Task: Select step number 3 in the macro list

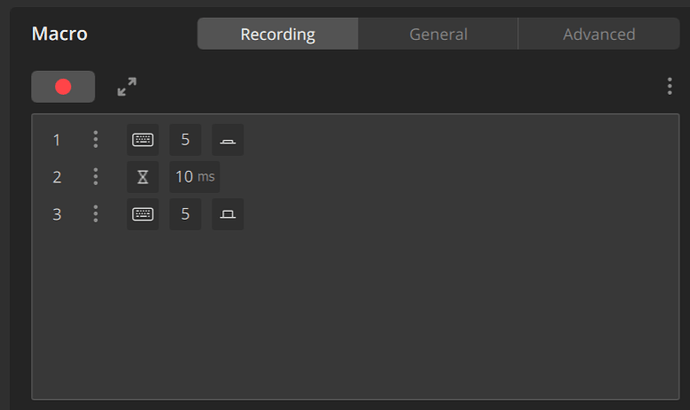Action: [57, 215]
